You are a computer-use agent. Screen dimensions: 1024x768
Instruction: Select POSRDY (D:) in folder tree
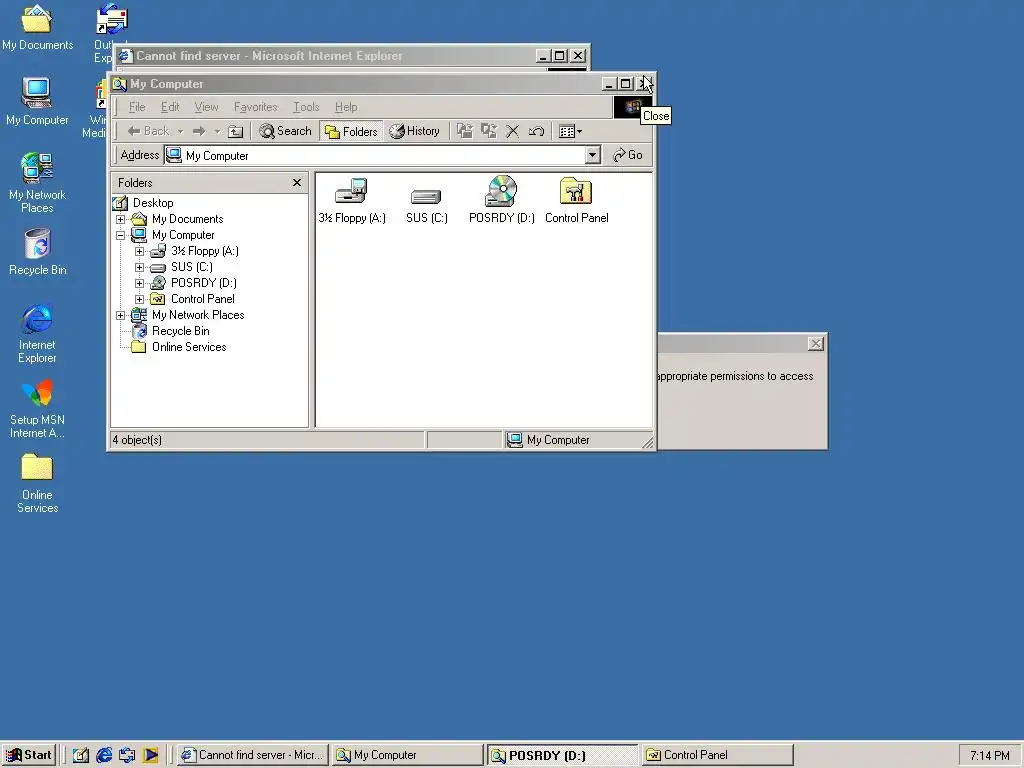[x=203, y=283]
